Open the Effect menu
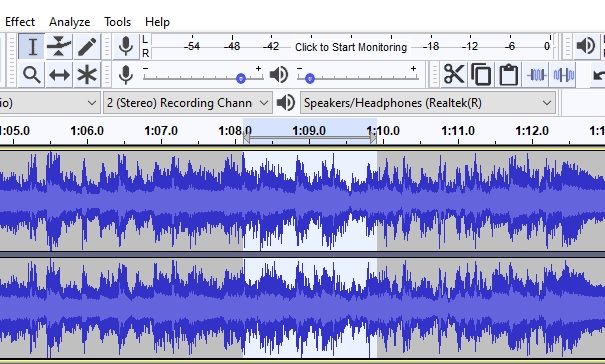The height and width of the screenshot is (364, 605). click(x=20, y=22)
